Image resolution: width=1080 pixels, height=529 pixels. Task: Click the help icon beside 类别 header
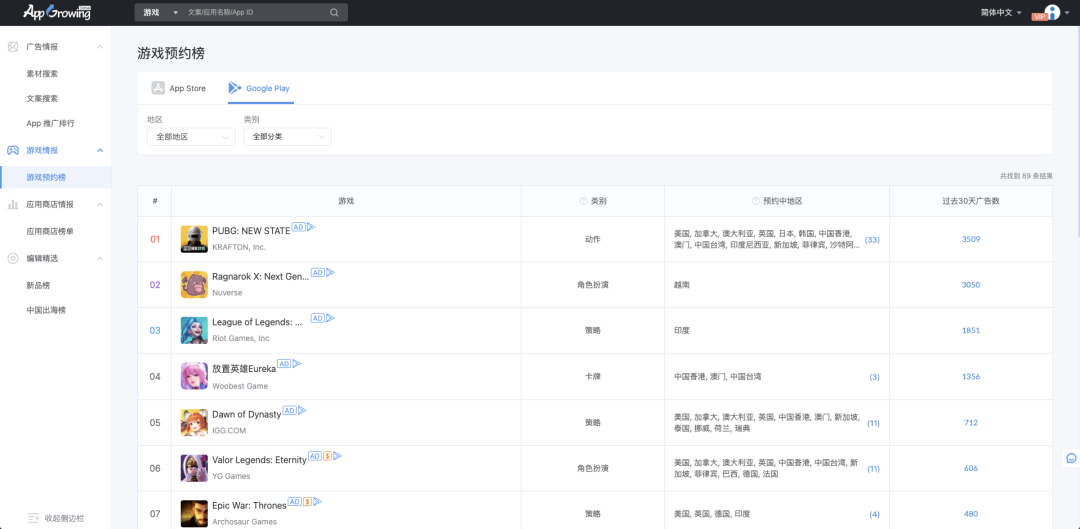click(583, 201)
